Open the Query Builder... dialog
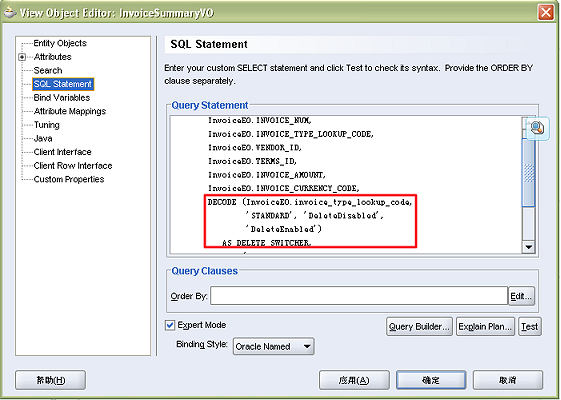The height and width of the screenshot is (400, 561). tap(419, 326)
